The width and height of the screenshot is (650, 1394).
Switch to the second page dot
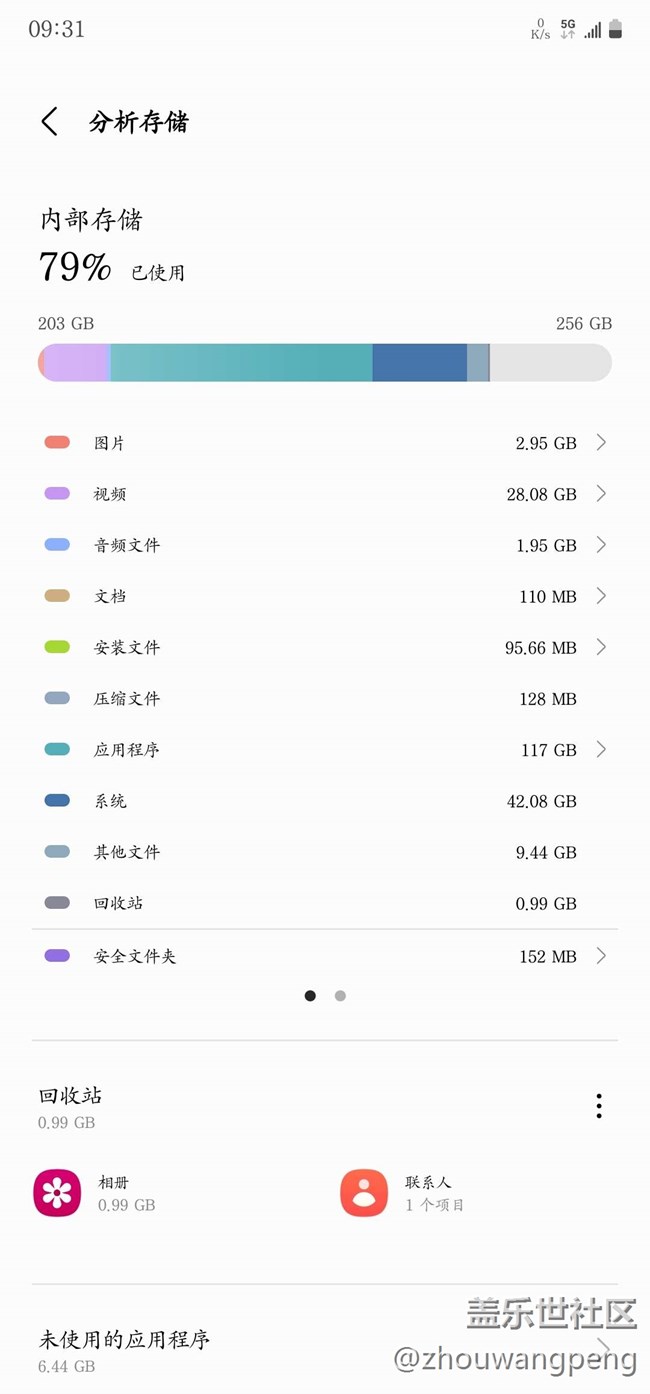click(340, 996)
